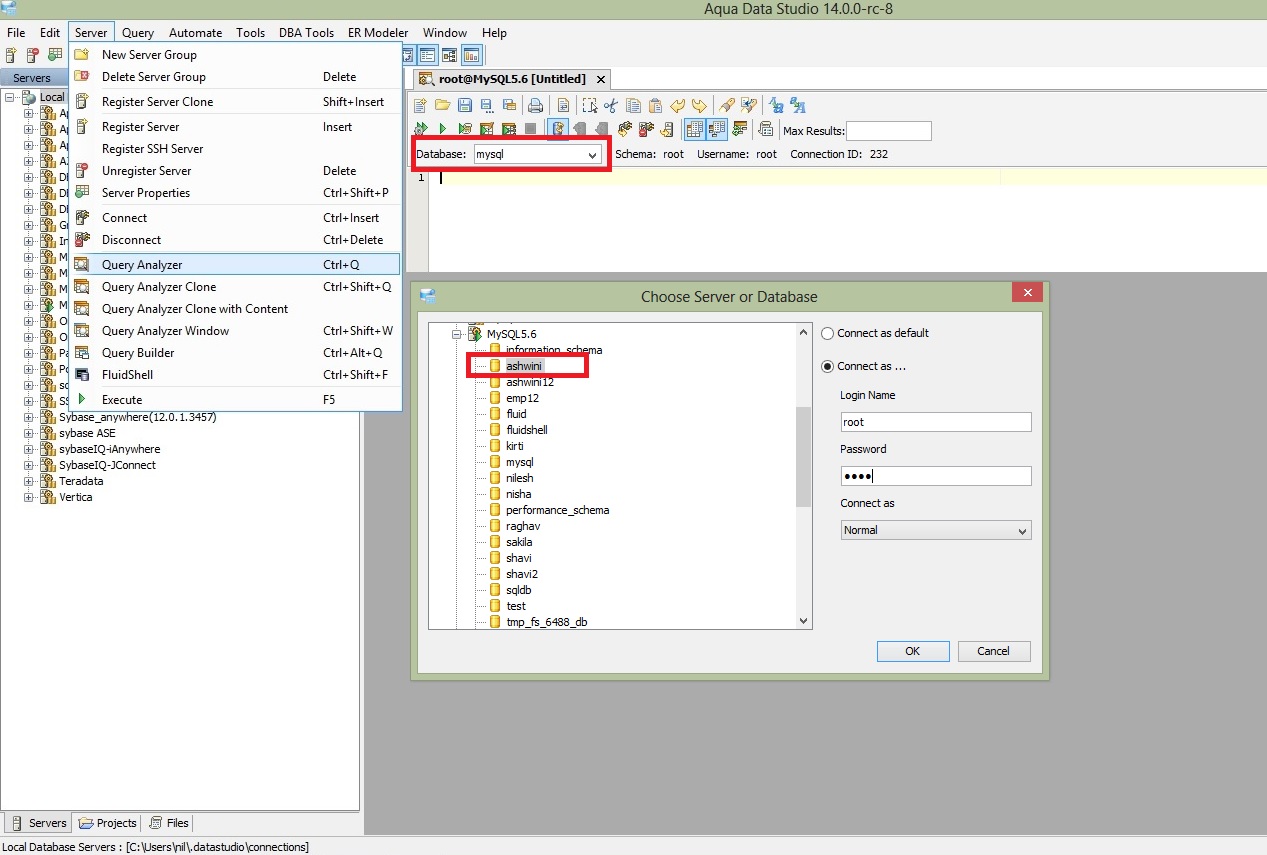The image size is (1267, 855).
Task: Click the grey Stop execution square icon
Action: 530,128
